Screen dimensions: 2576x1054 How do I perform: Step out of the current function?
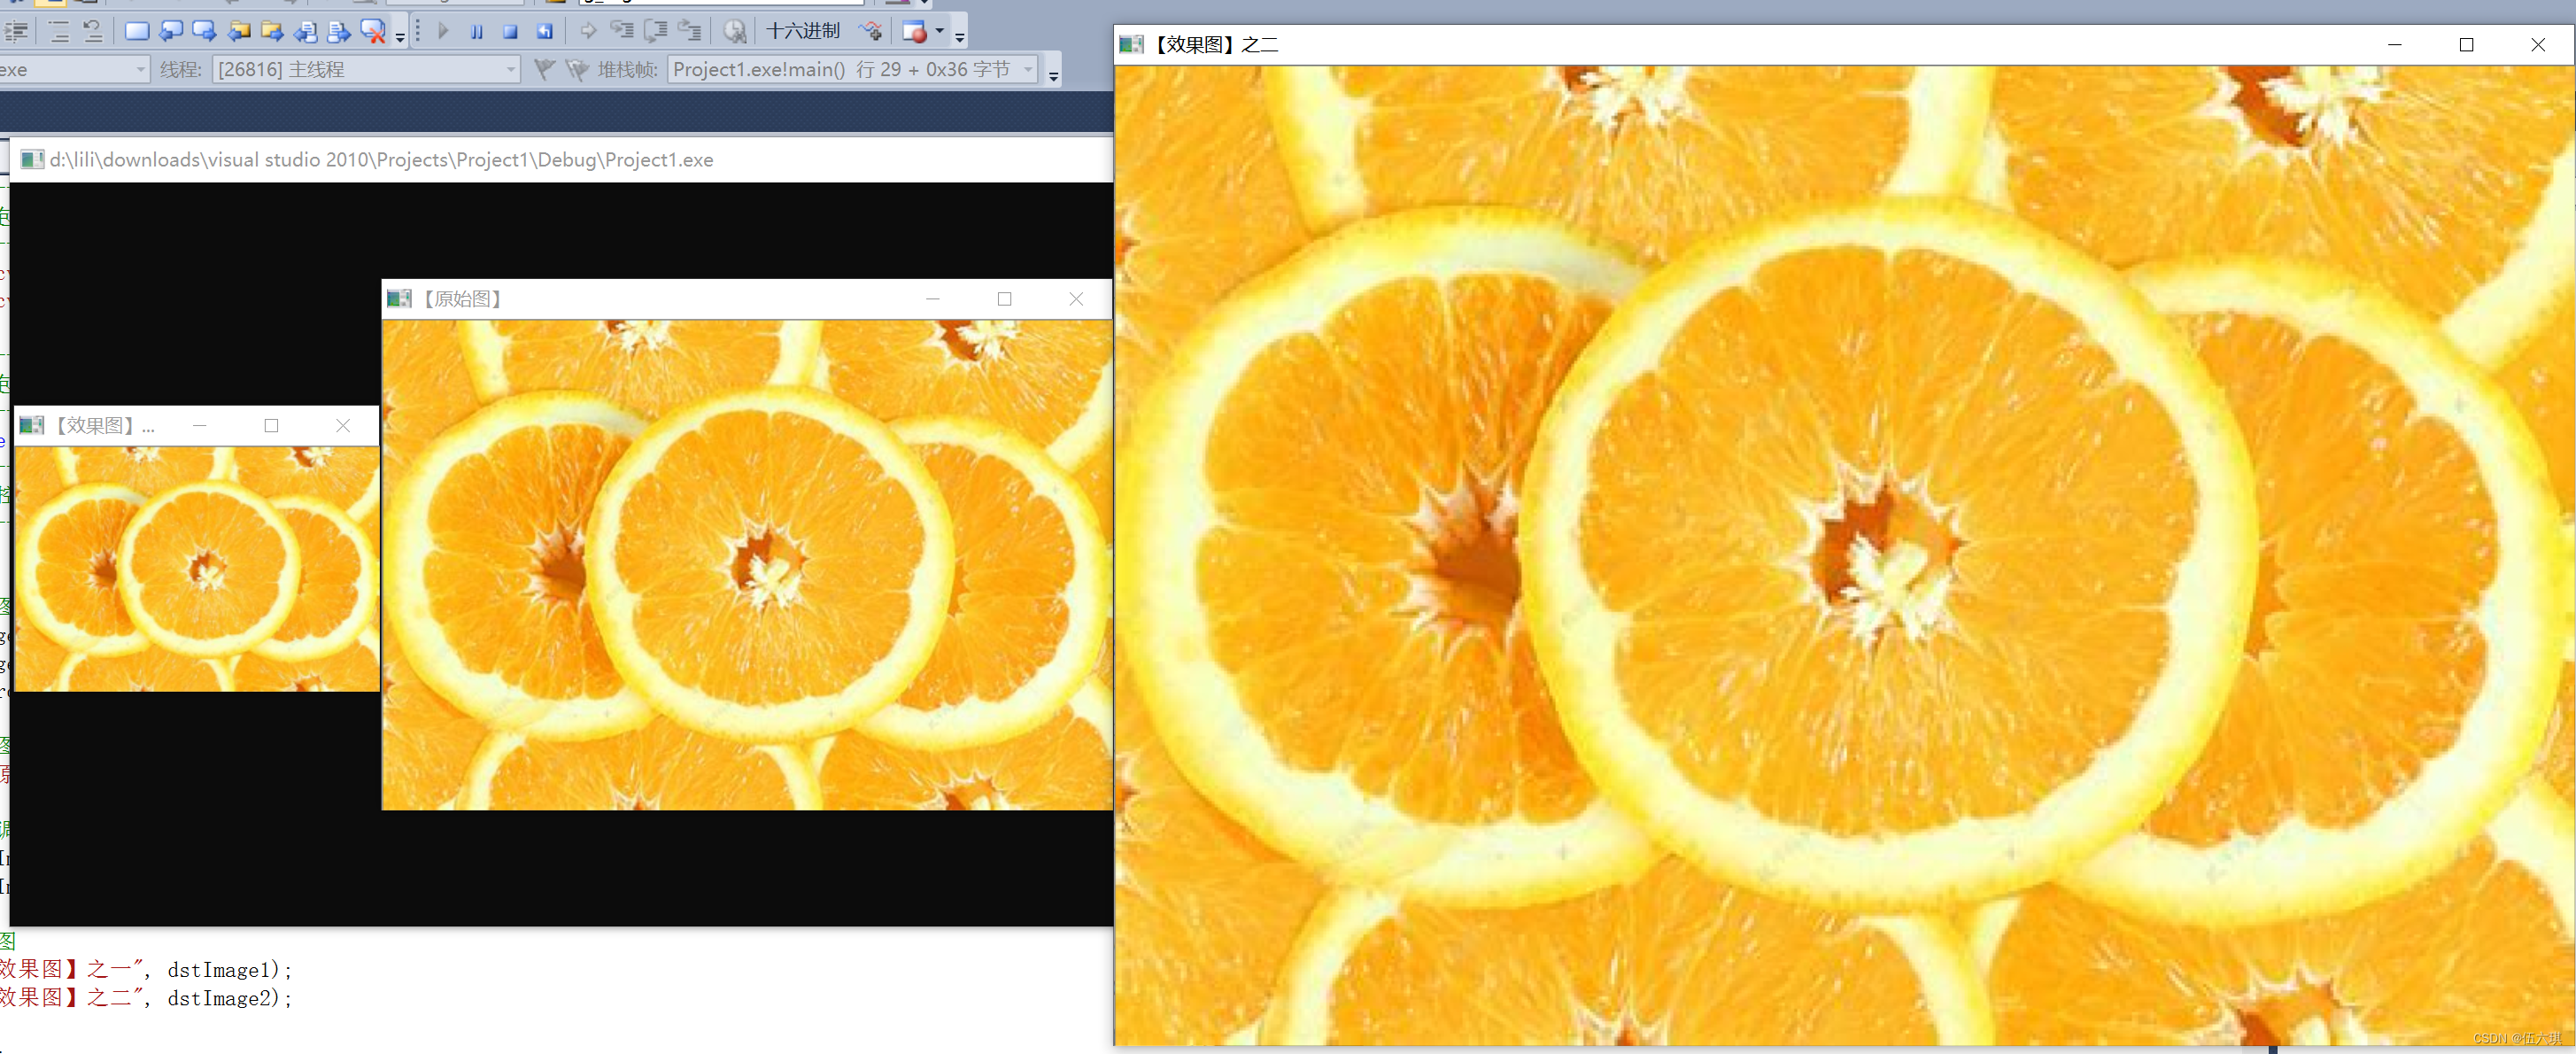(x=690, y=31)
